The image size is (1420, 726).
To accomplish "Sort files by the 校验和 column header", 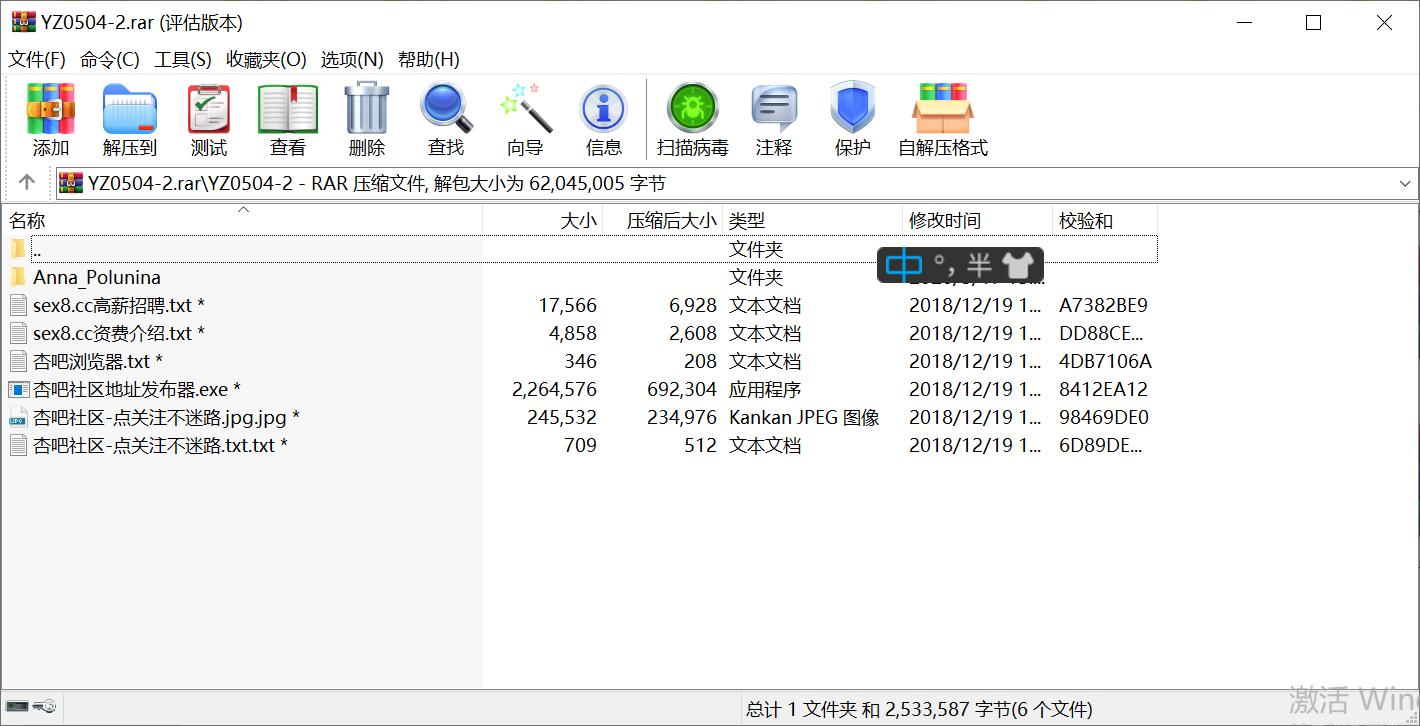I will tap(1105, 220).
